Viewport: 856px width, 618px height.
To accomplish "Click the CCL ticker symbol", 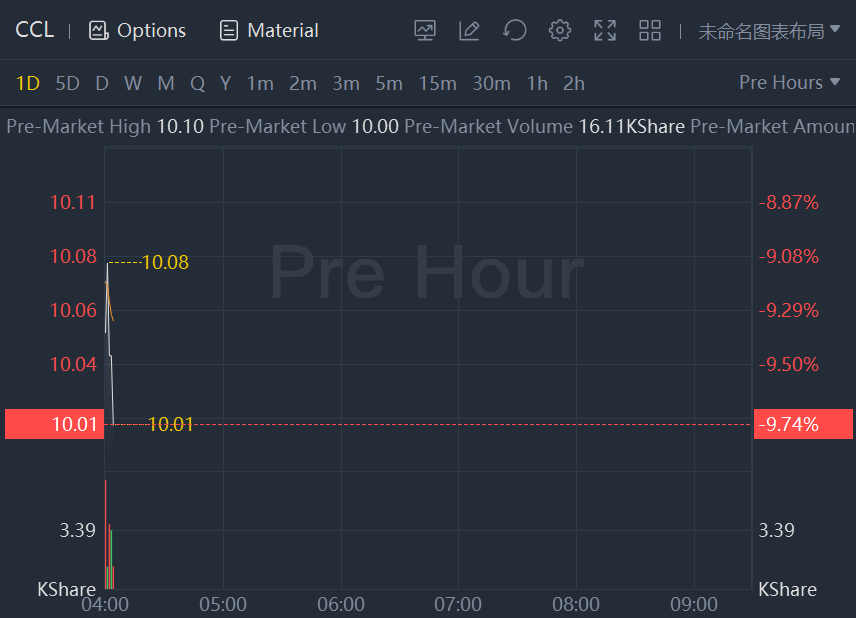I will [x=34, y=31].
